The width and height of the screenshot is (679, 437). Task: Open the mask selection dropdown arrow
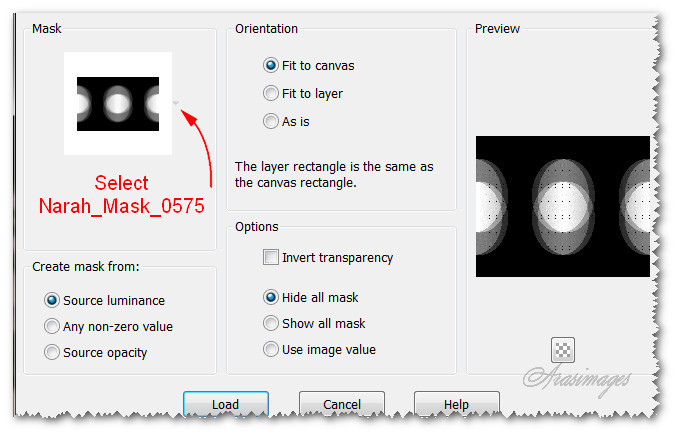pyautogui.click(x=176, y=103)
